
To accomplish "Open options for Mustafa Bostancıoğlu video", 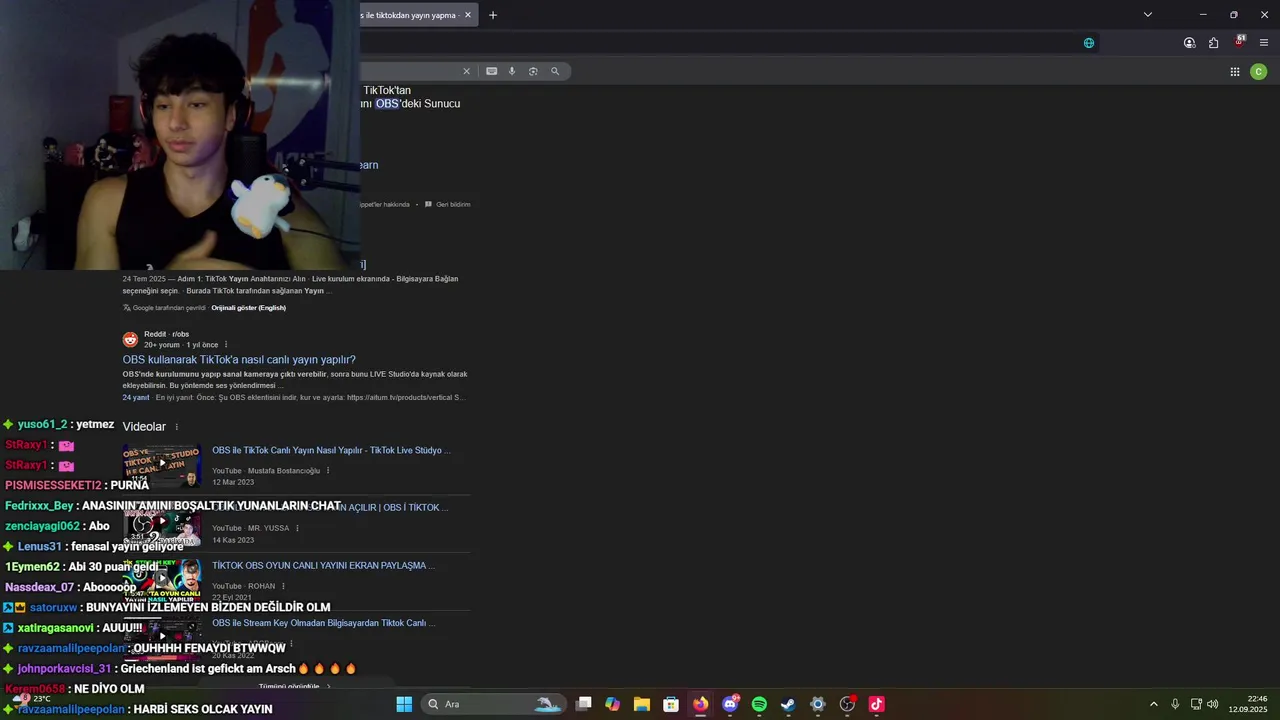I will [x=328, y=471].
